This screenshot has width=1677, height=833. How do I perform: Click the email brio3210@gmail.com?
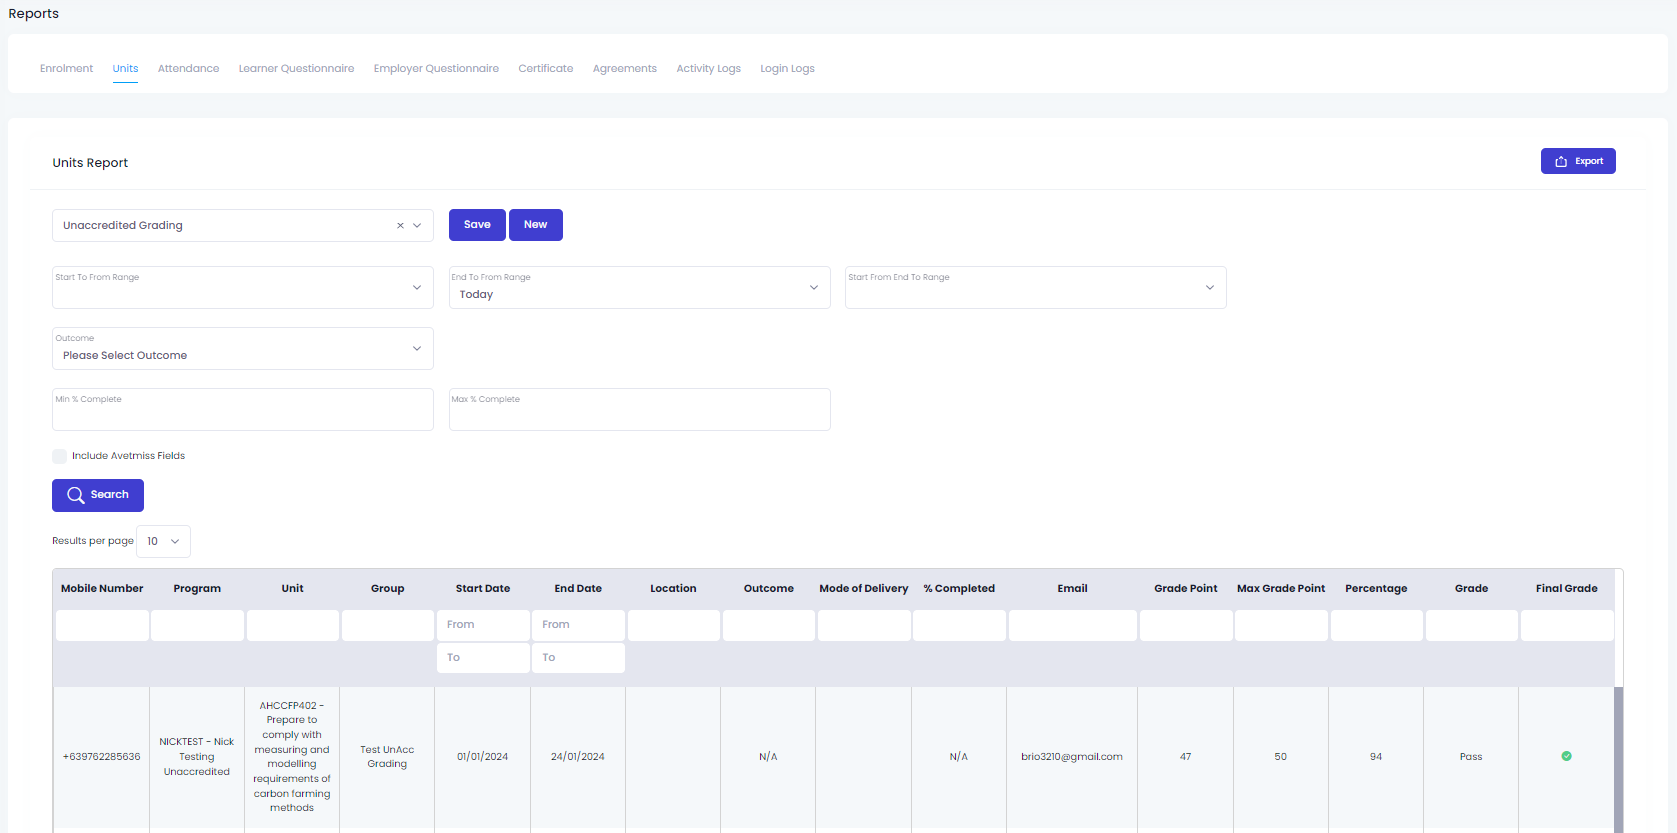(1072, 757)
